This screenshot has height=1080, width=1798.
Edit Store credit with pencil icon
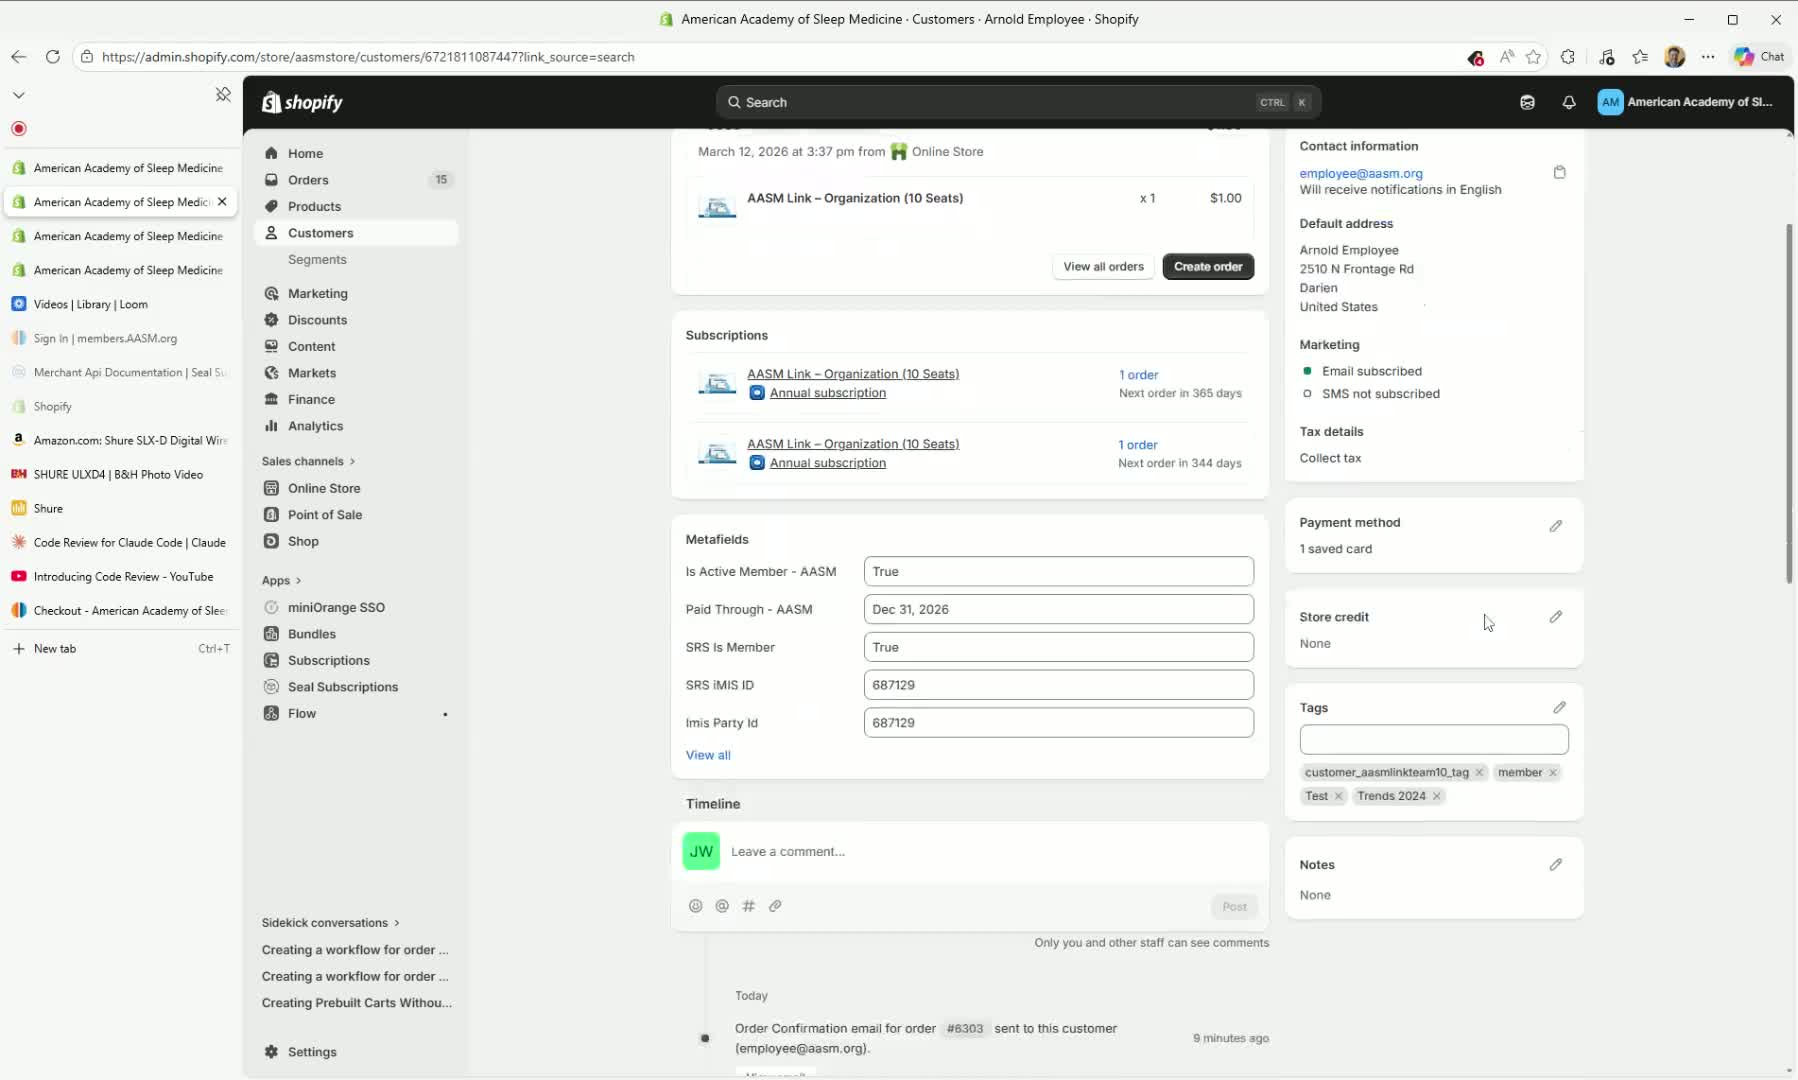tap(1556, 617)
